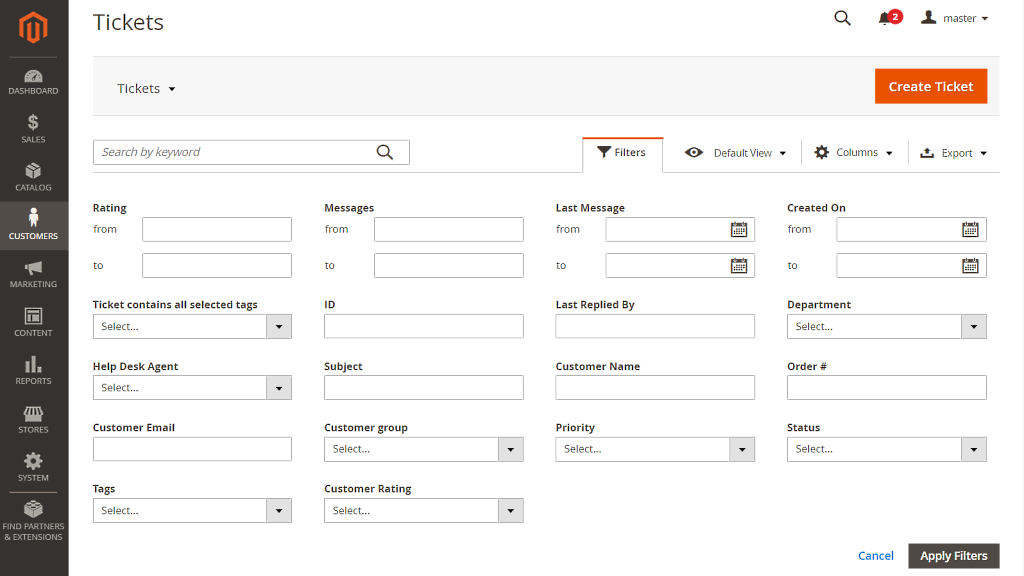Viewport: 1024px width, 576px height.
Task: Focus the Order # field
Action: coord(886,388)
